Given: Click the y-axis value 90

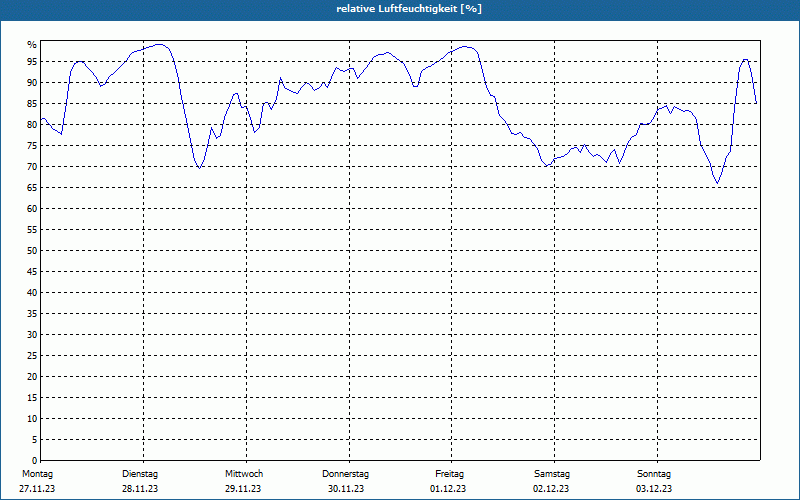Looking at the screenshot, I should [x=32, y=83].
